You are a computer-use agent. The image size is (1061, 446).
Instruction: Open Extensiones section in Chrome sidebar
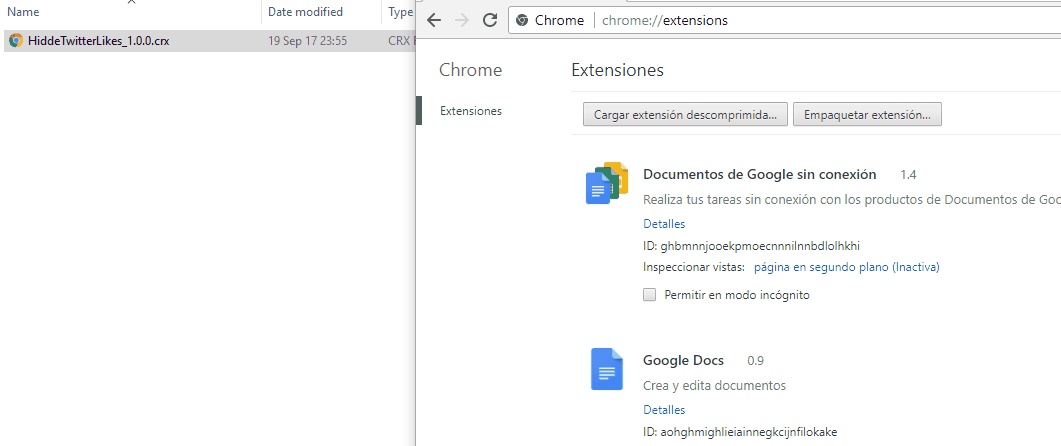pos(471,111)
